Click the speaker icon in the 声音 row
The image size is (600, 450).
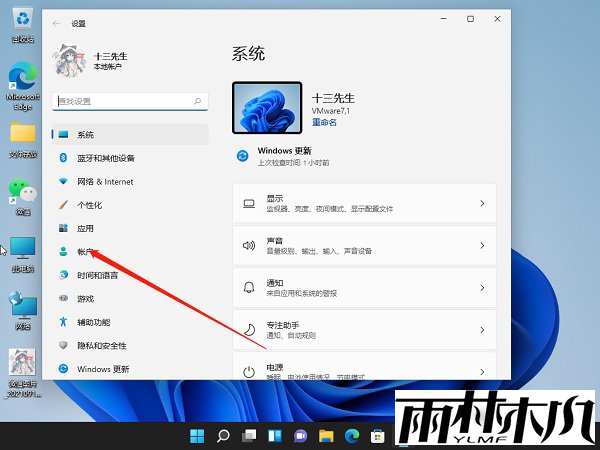249,245
